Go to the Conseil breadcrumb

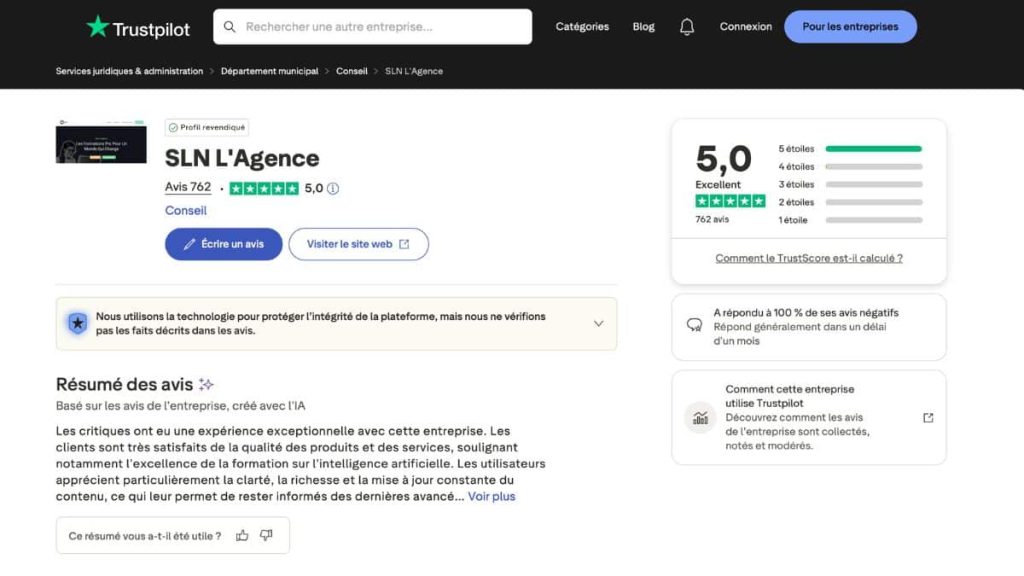(x=351, y=71)
